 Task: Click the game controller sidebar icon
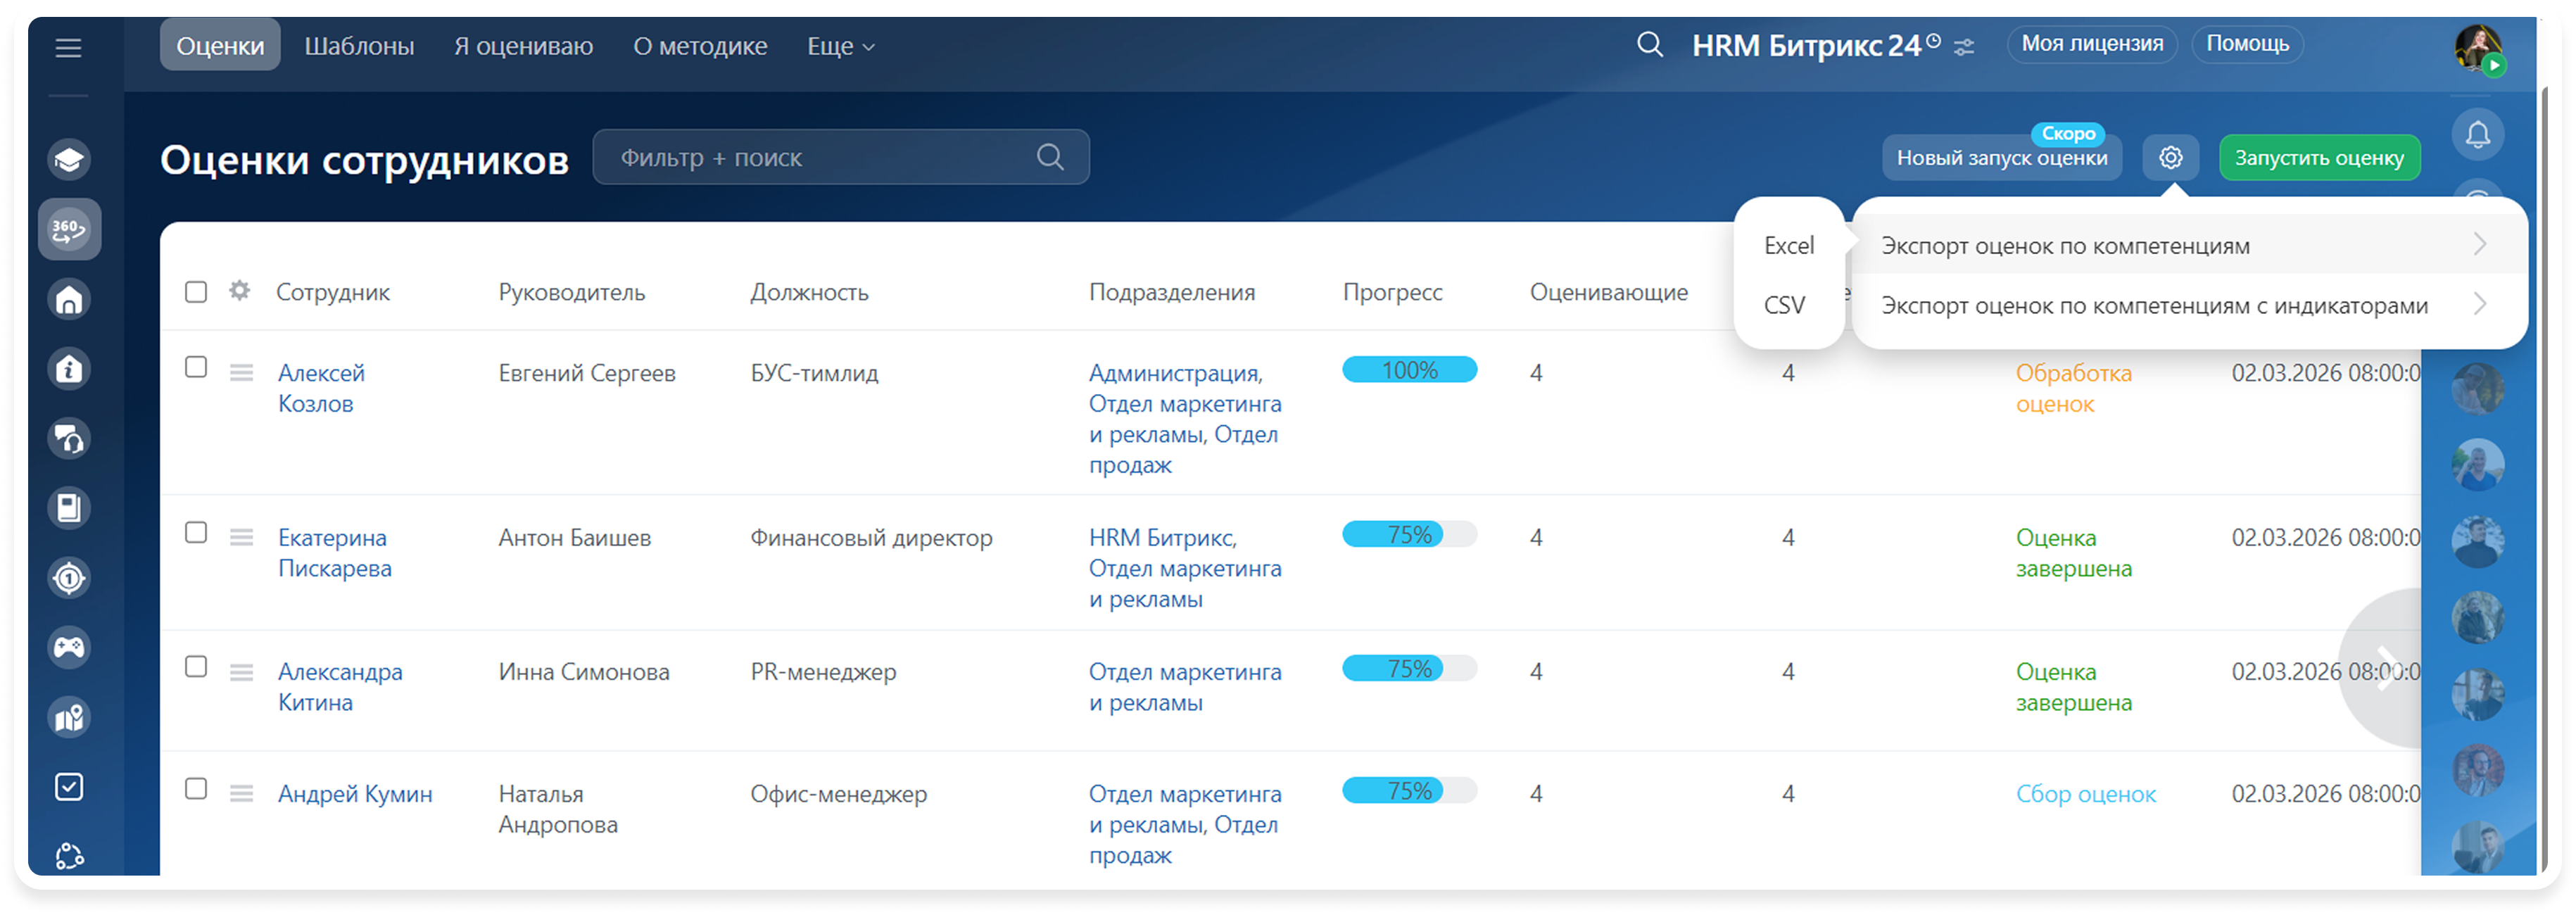[x=69, y=648]
